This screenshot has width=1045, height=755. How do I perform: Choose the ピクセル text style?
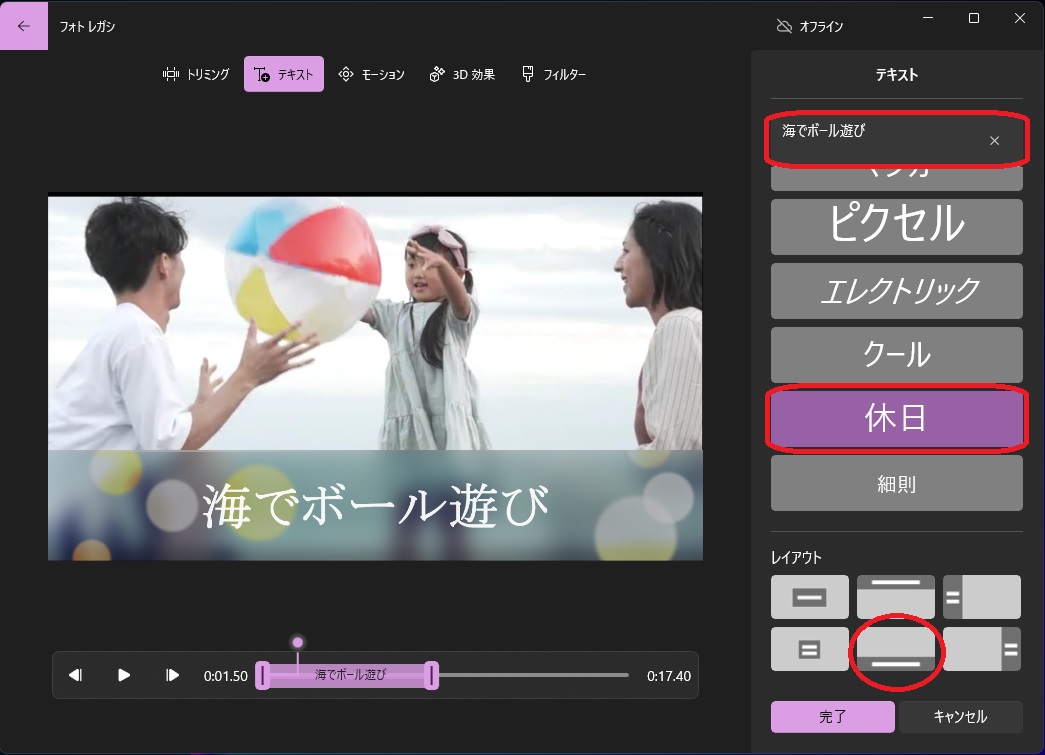point(896,227)
